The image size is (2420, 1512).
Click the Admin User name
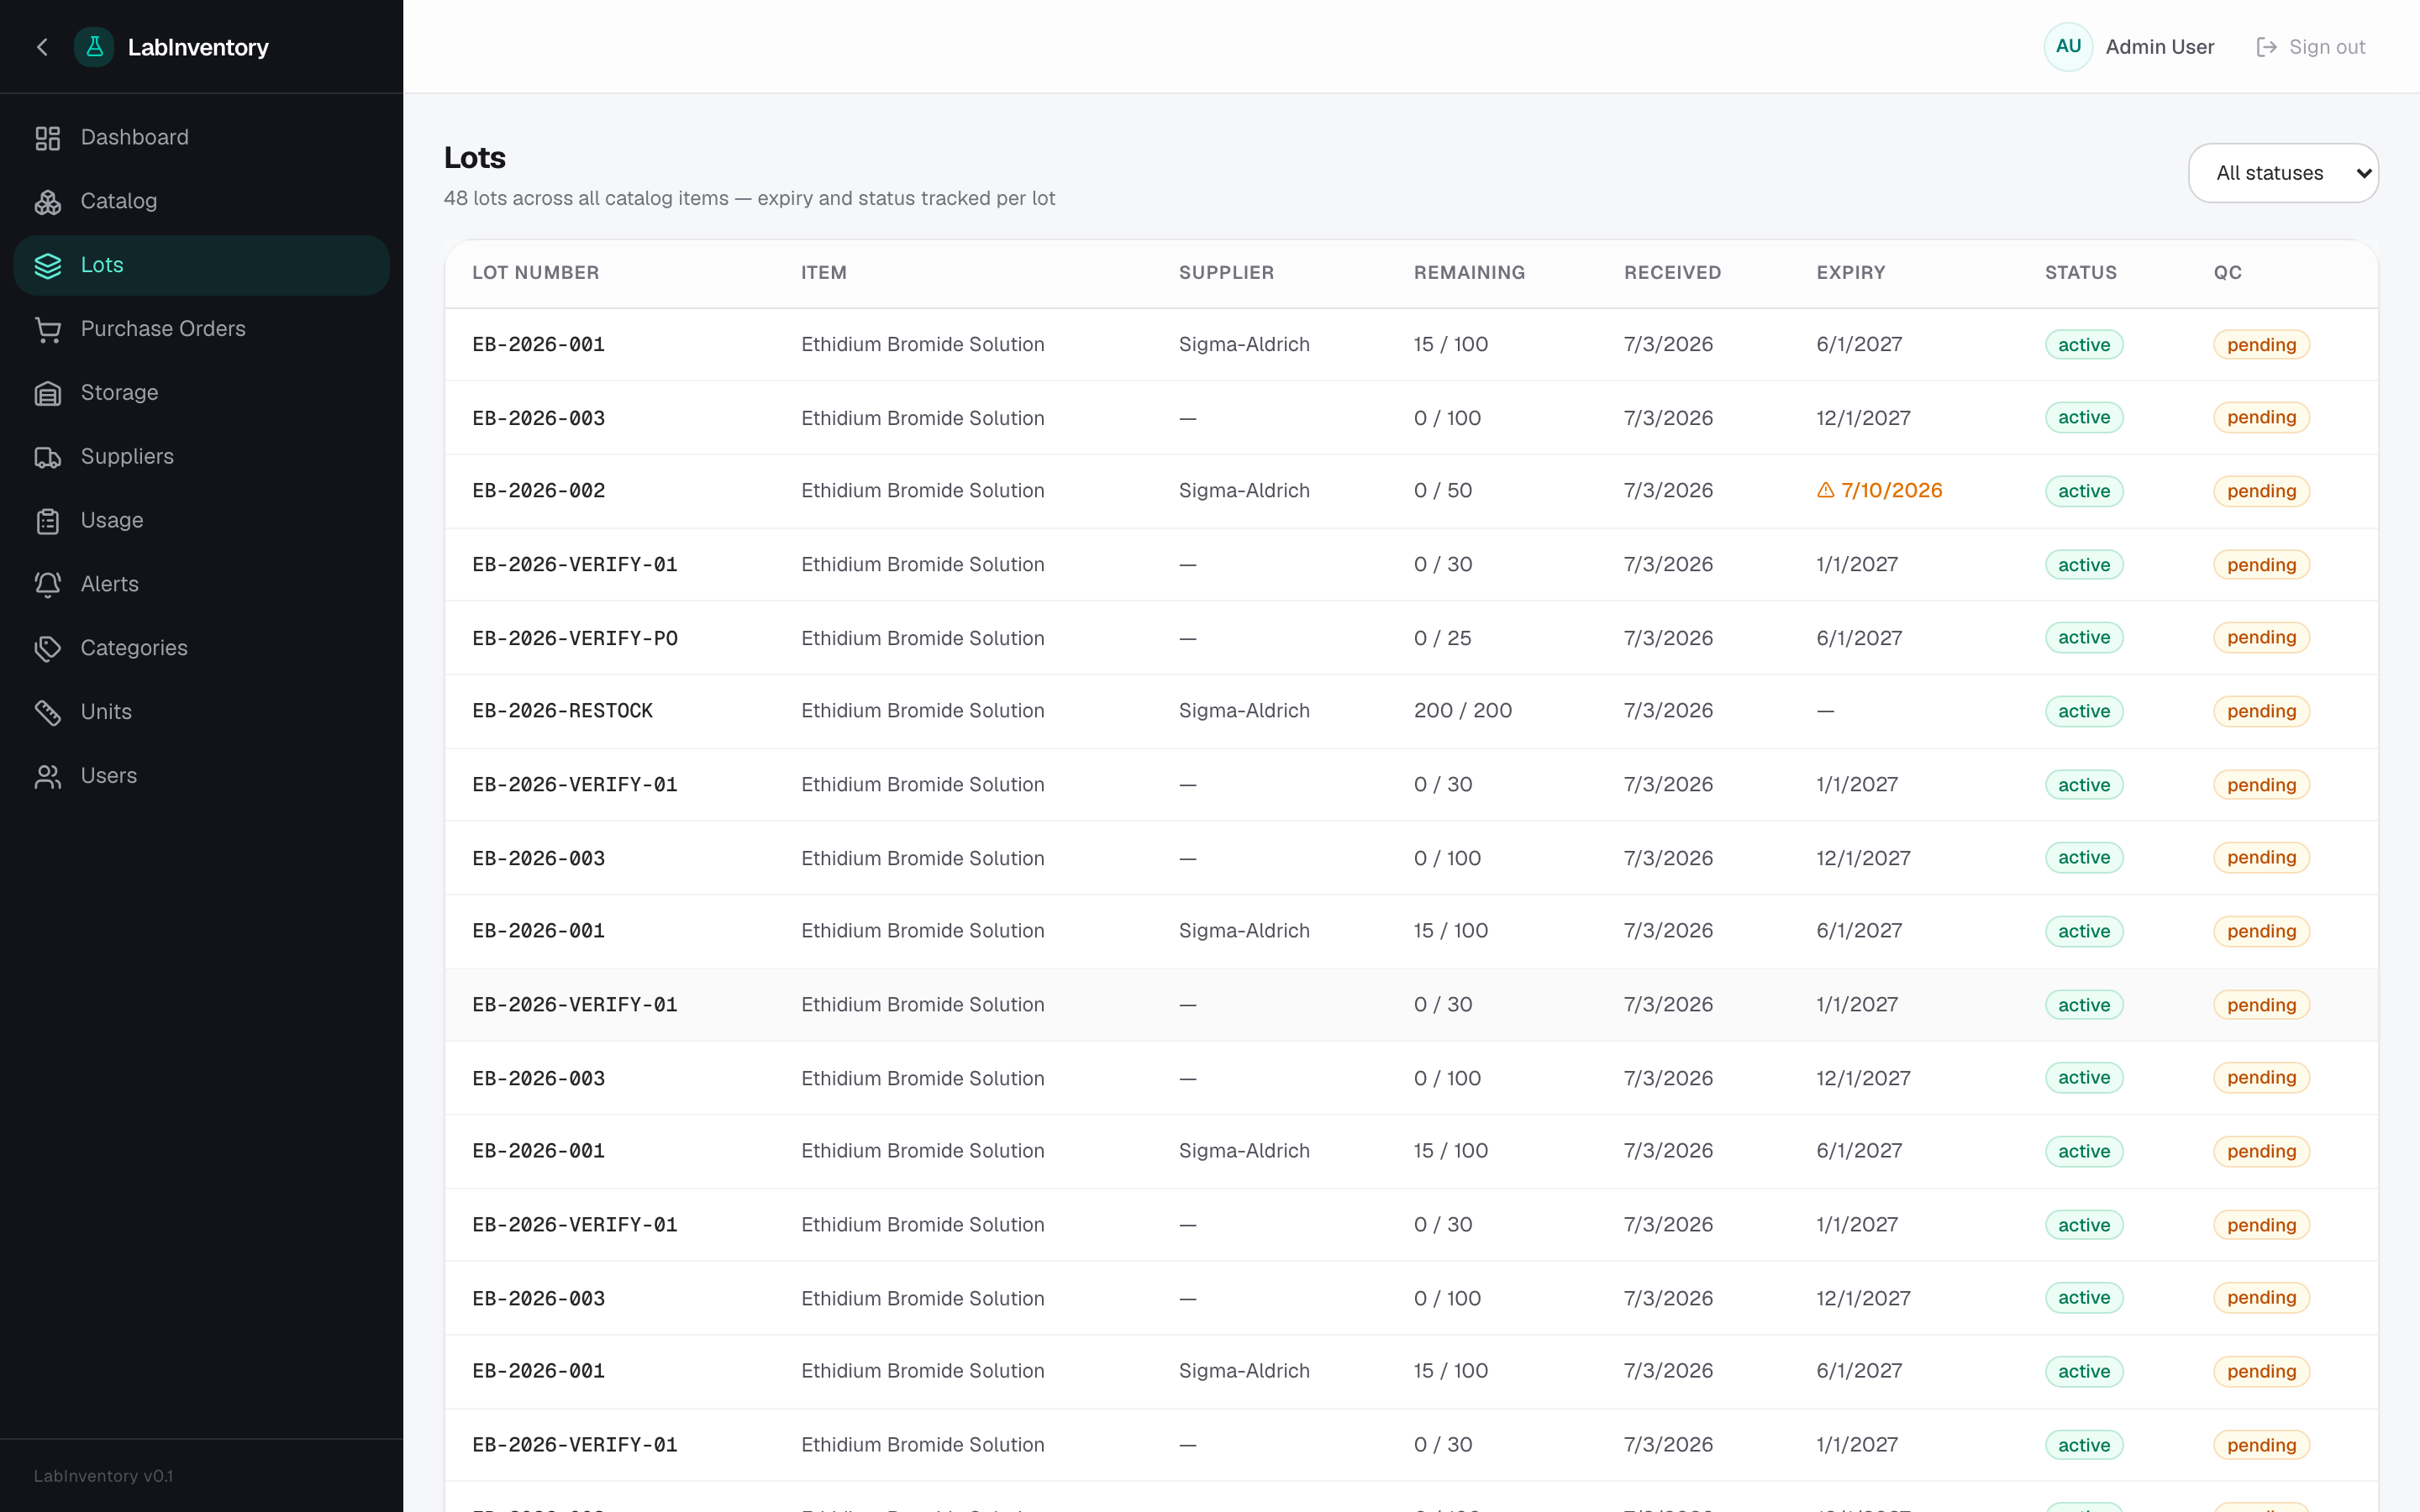[x=2159, y=47]
